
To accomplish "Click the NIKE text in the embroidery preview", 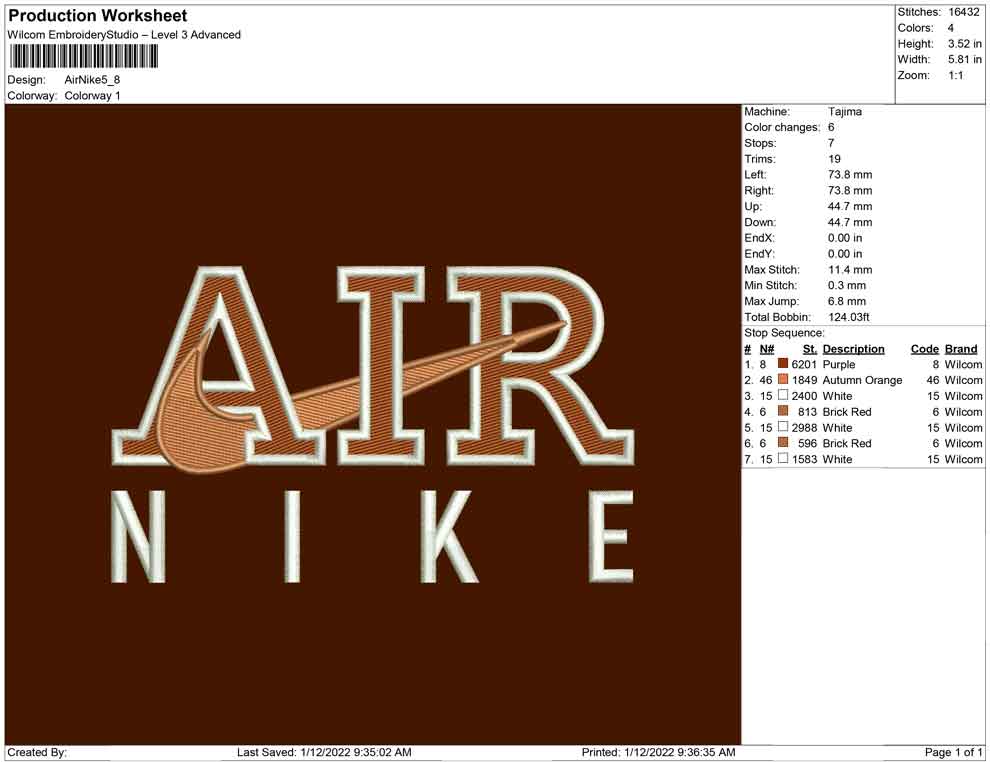I will (372, 535).
